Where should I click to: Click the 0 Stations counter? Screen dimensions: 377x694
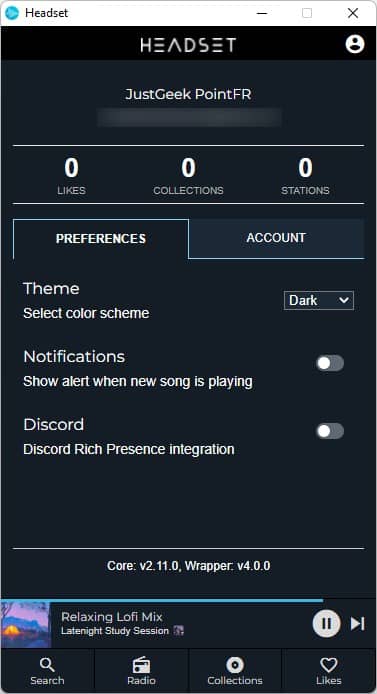[305, 176]
